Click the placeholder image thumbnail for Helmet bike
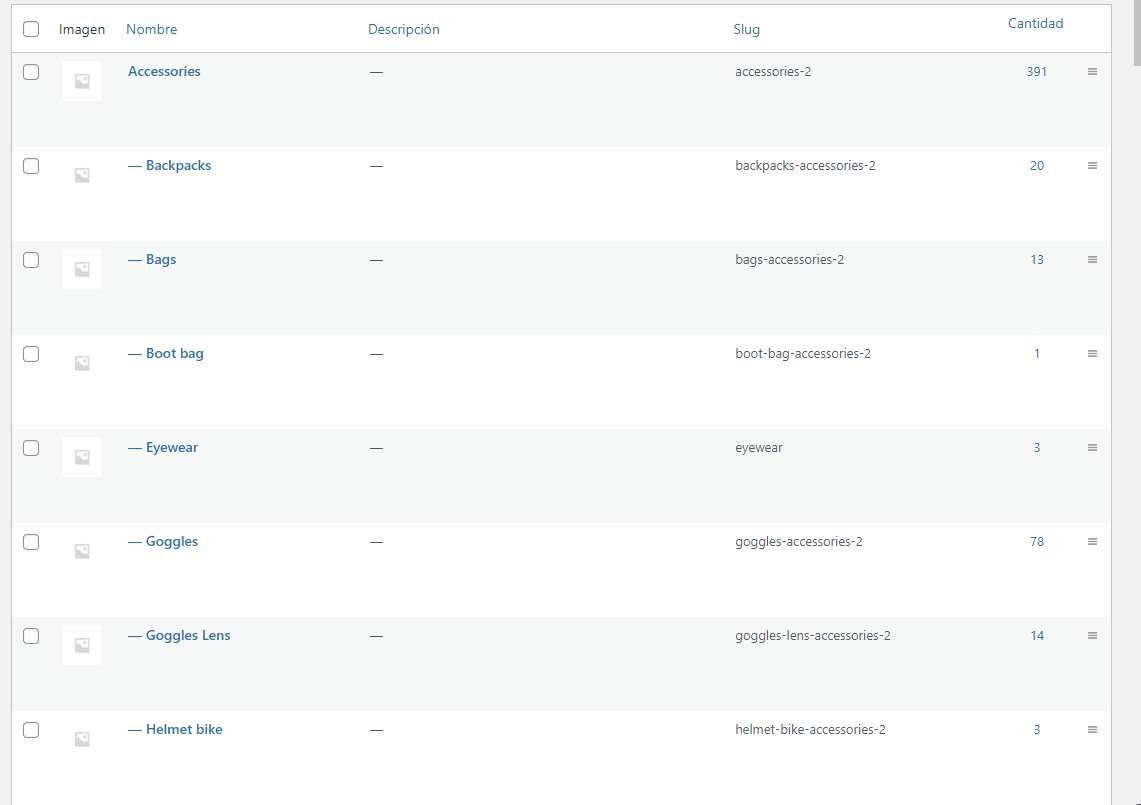This screenshot has height=805, width=1141. click(82, 738)
